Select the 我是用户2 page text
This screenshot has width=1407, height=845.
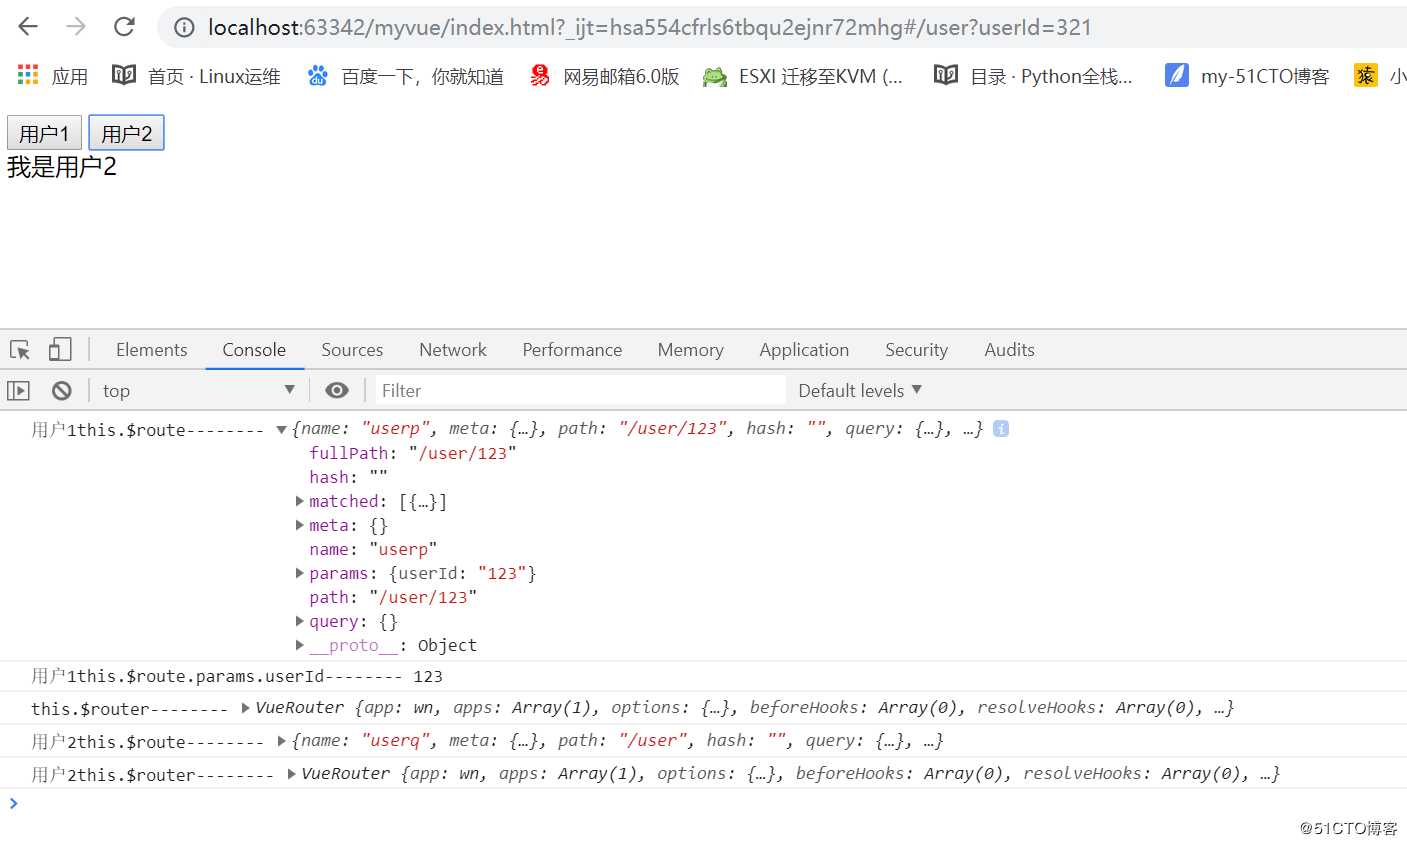pyautogui.click(x=62, y=167)
